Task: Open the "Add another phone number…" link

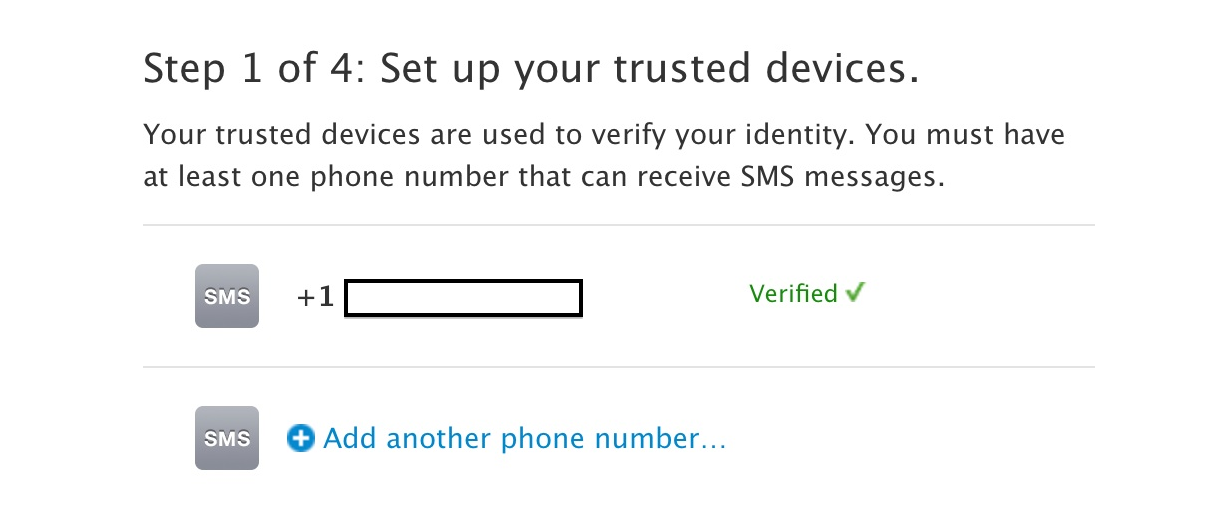Action: point(524,438)
